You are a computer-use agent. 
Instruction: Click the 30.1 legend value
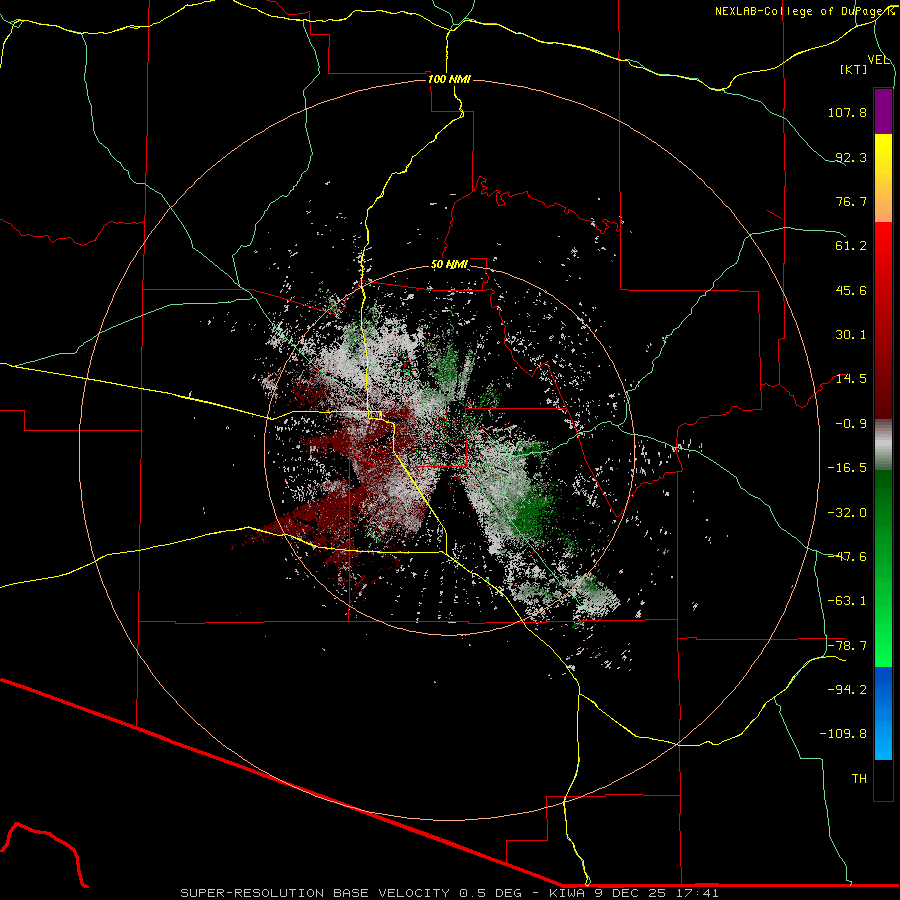pos(851,335)
